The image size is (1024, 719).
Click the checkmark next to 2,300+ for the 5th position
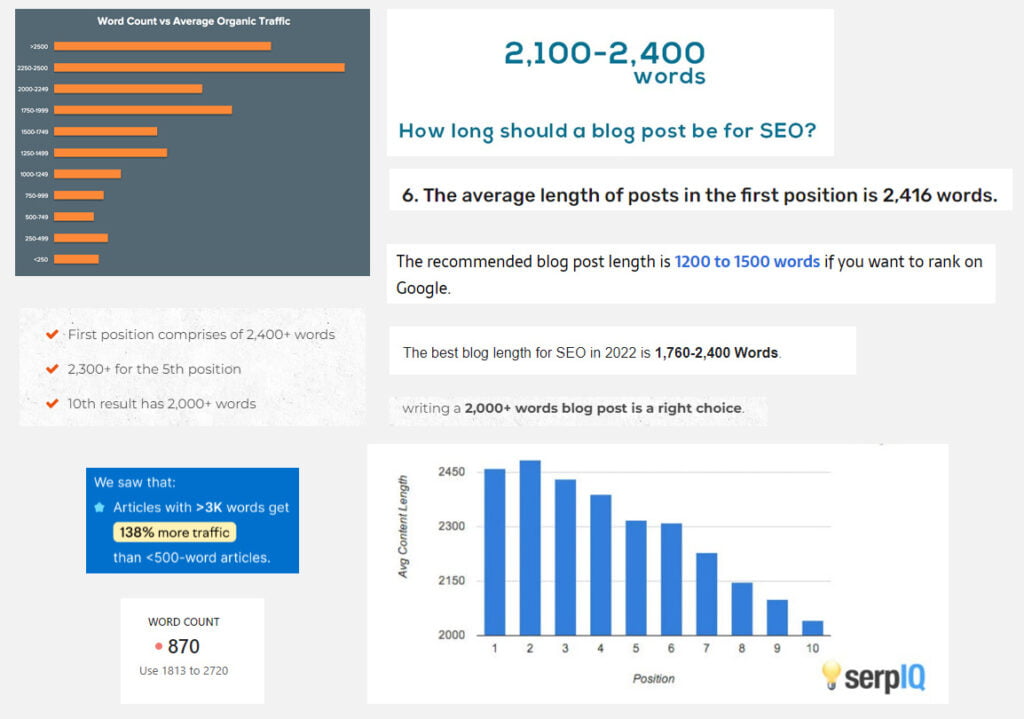click(52, 369)
